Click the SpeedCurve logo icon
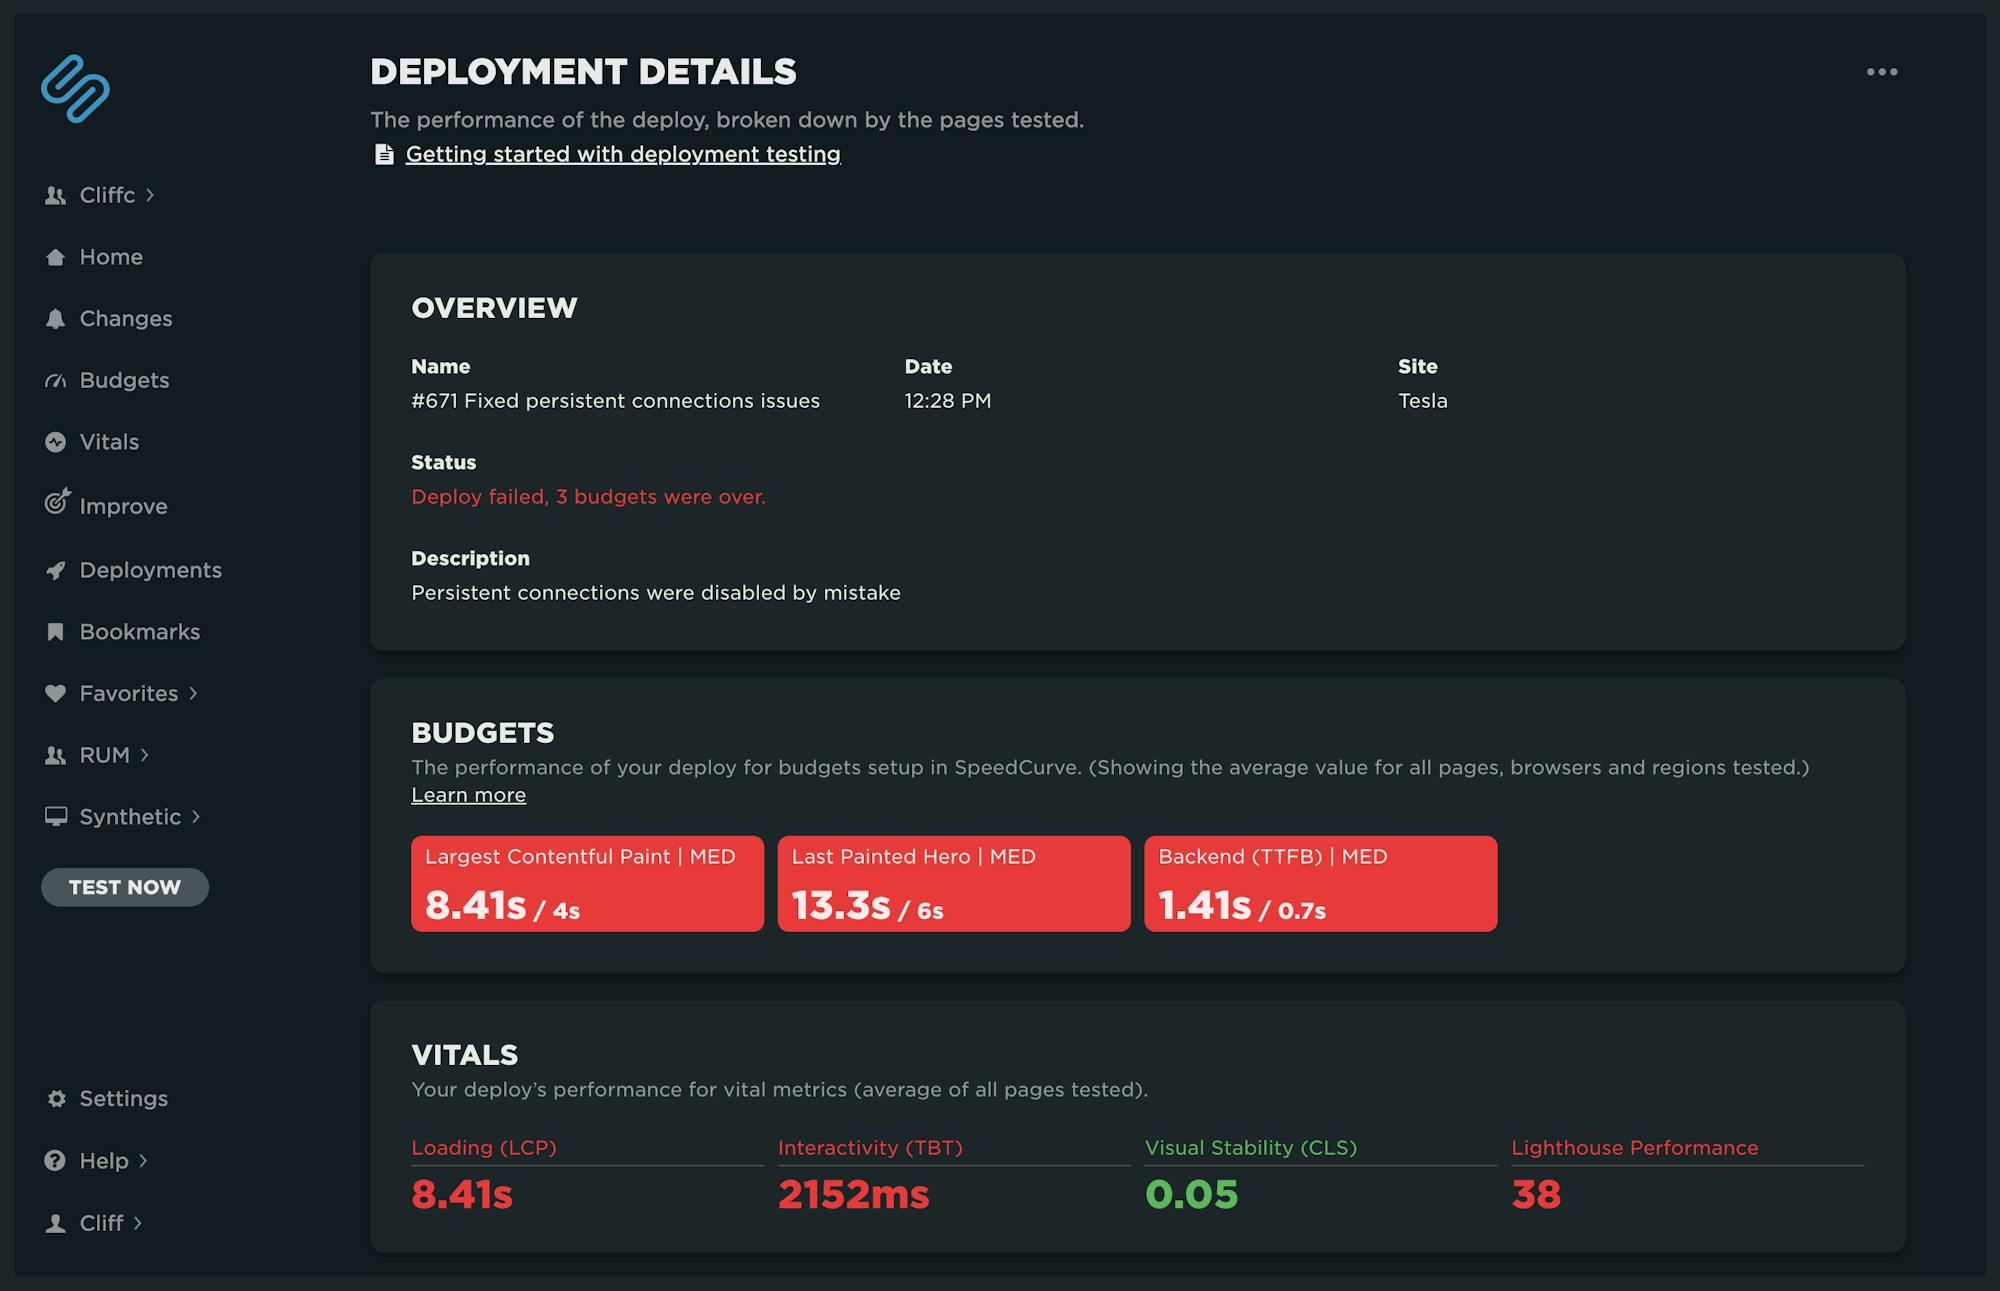2000x1291 pixels. pos(75,89)
